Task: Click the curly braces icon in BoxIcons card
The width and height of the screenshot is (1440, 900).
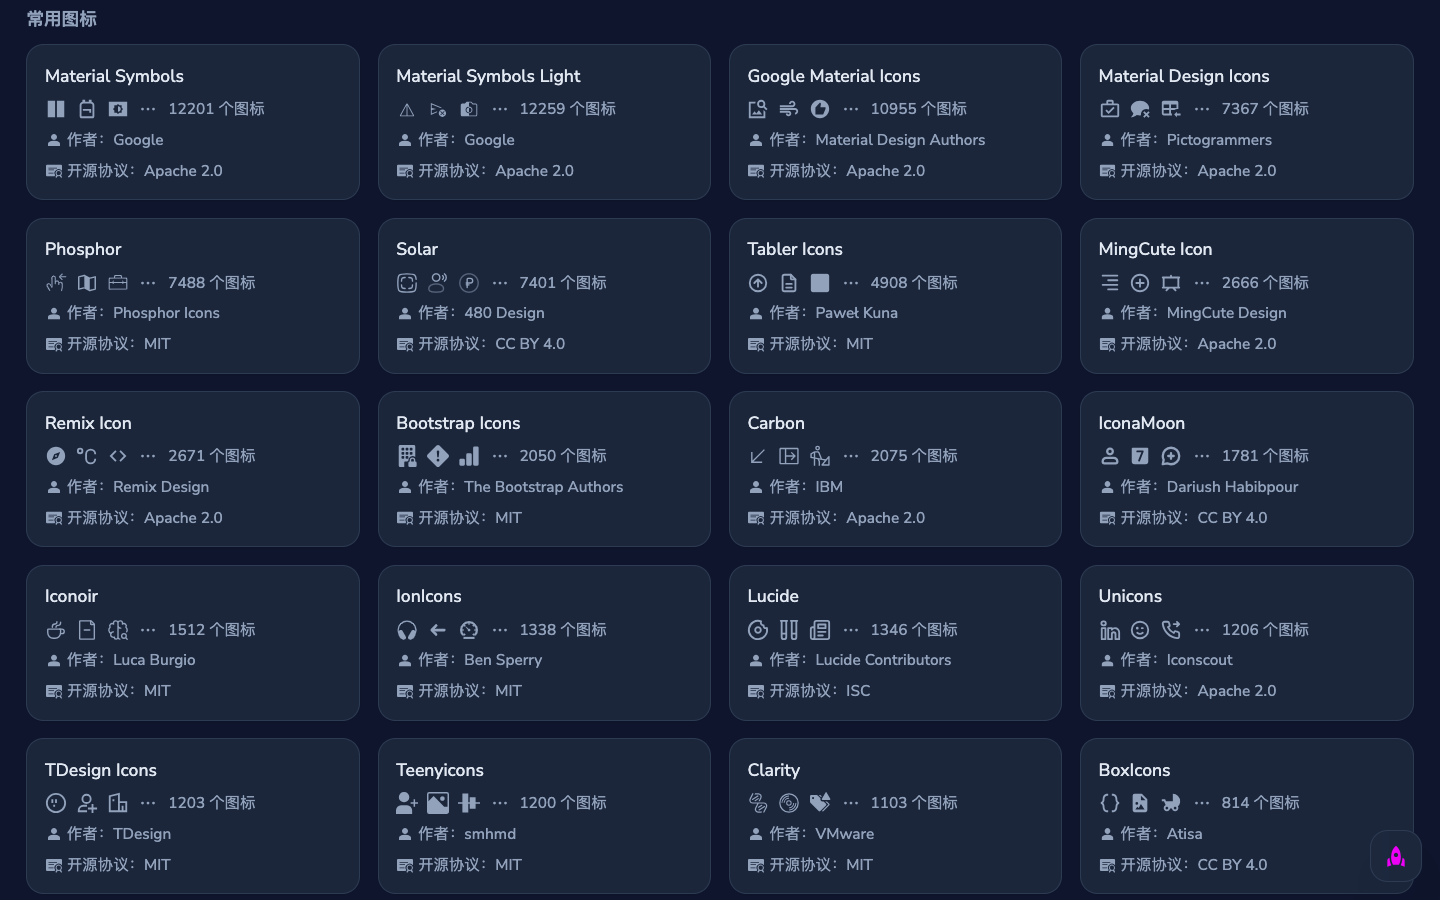Action: pos(1110,803)
